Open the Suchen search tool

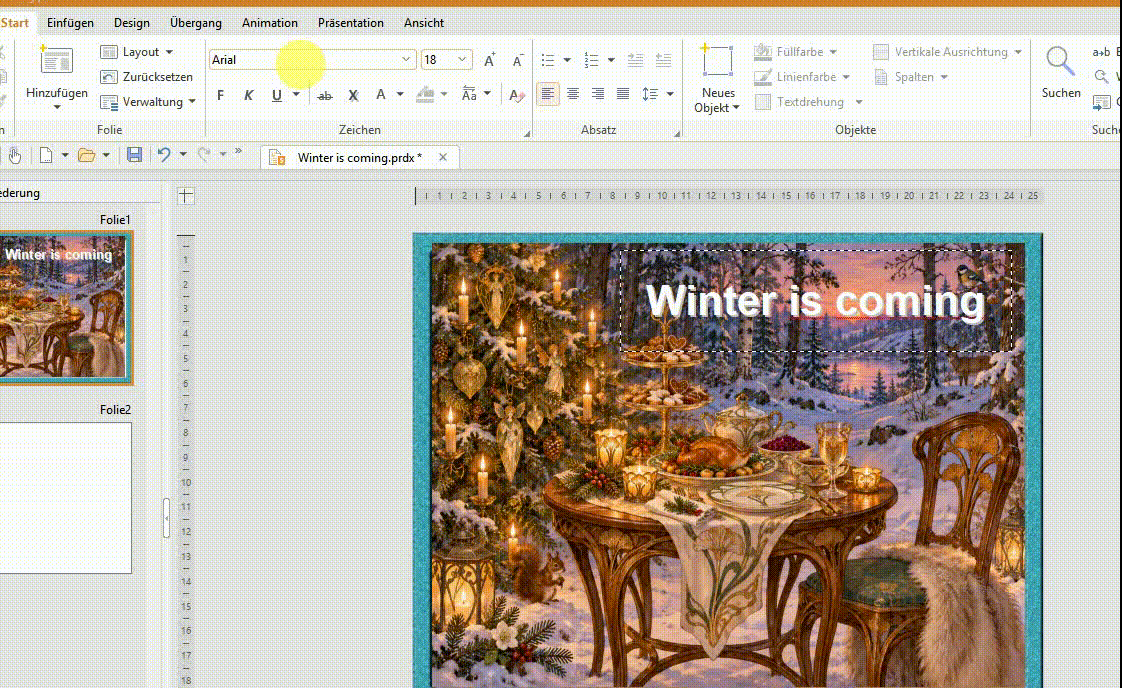point(1060,72)
